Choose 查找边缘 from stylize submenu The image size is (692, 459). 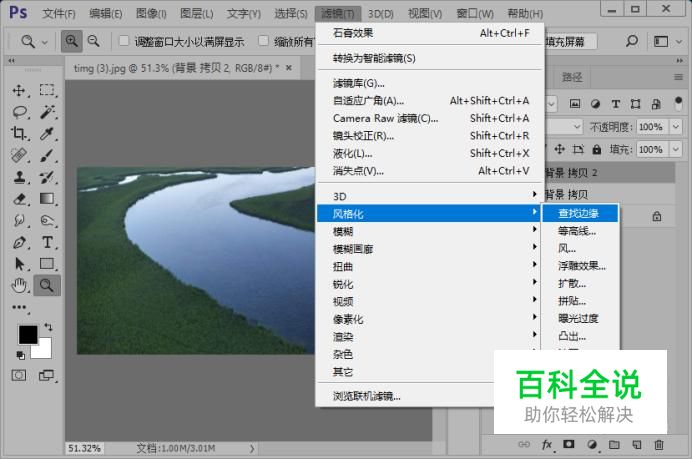coord(580,214)
